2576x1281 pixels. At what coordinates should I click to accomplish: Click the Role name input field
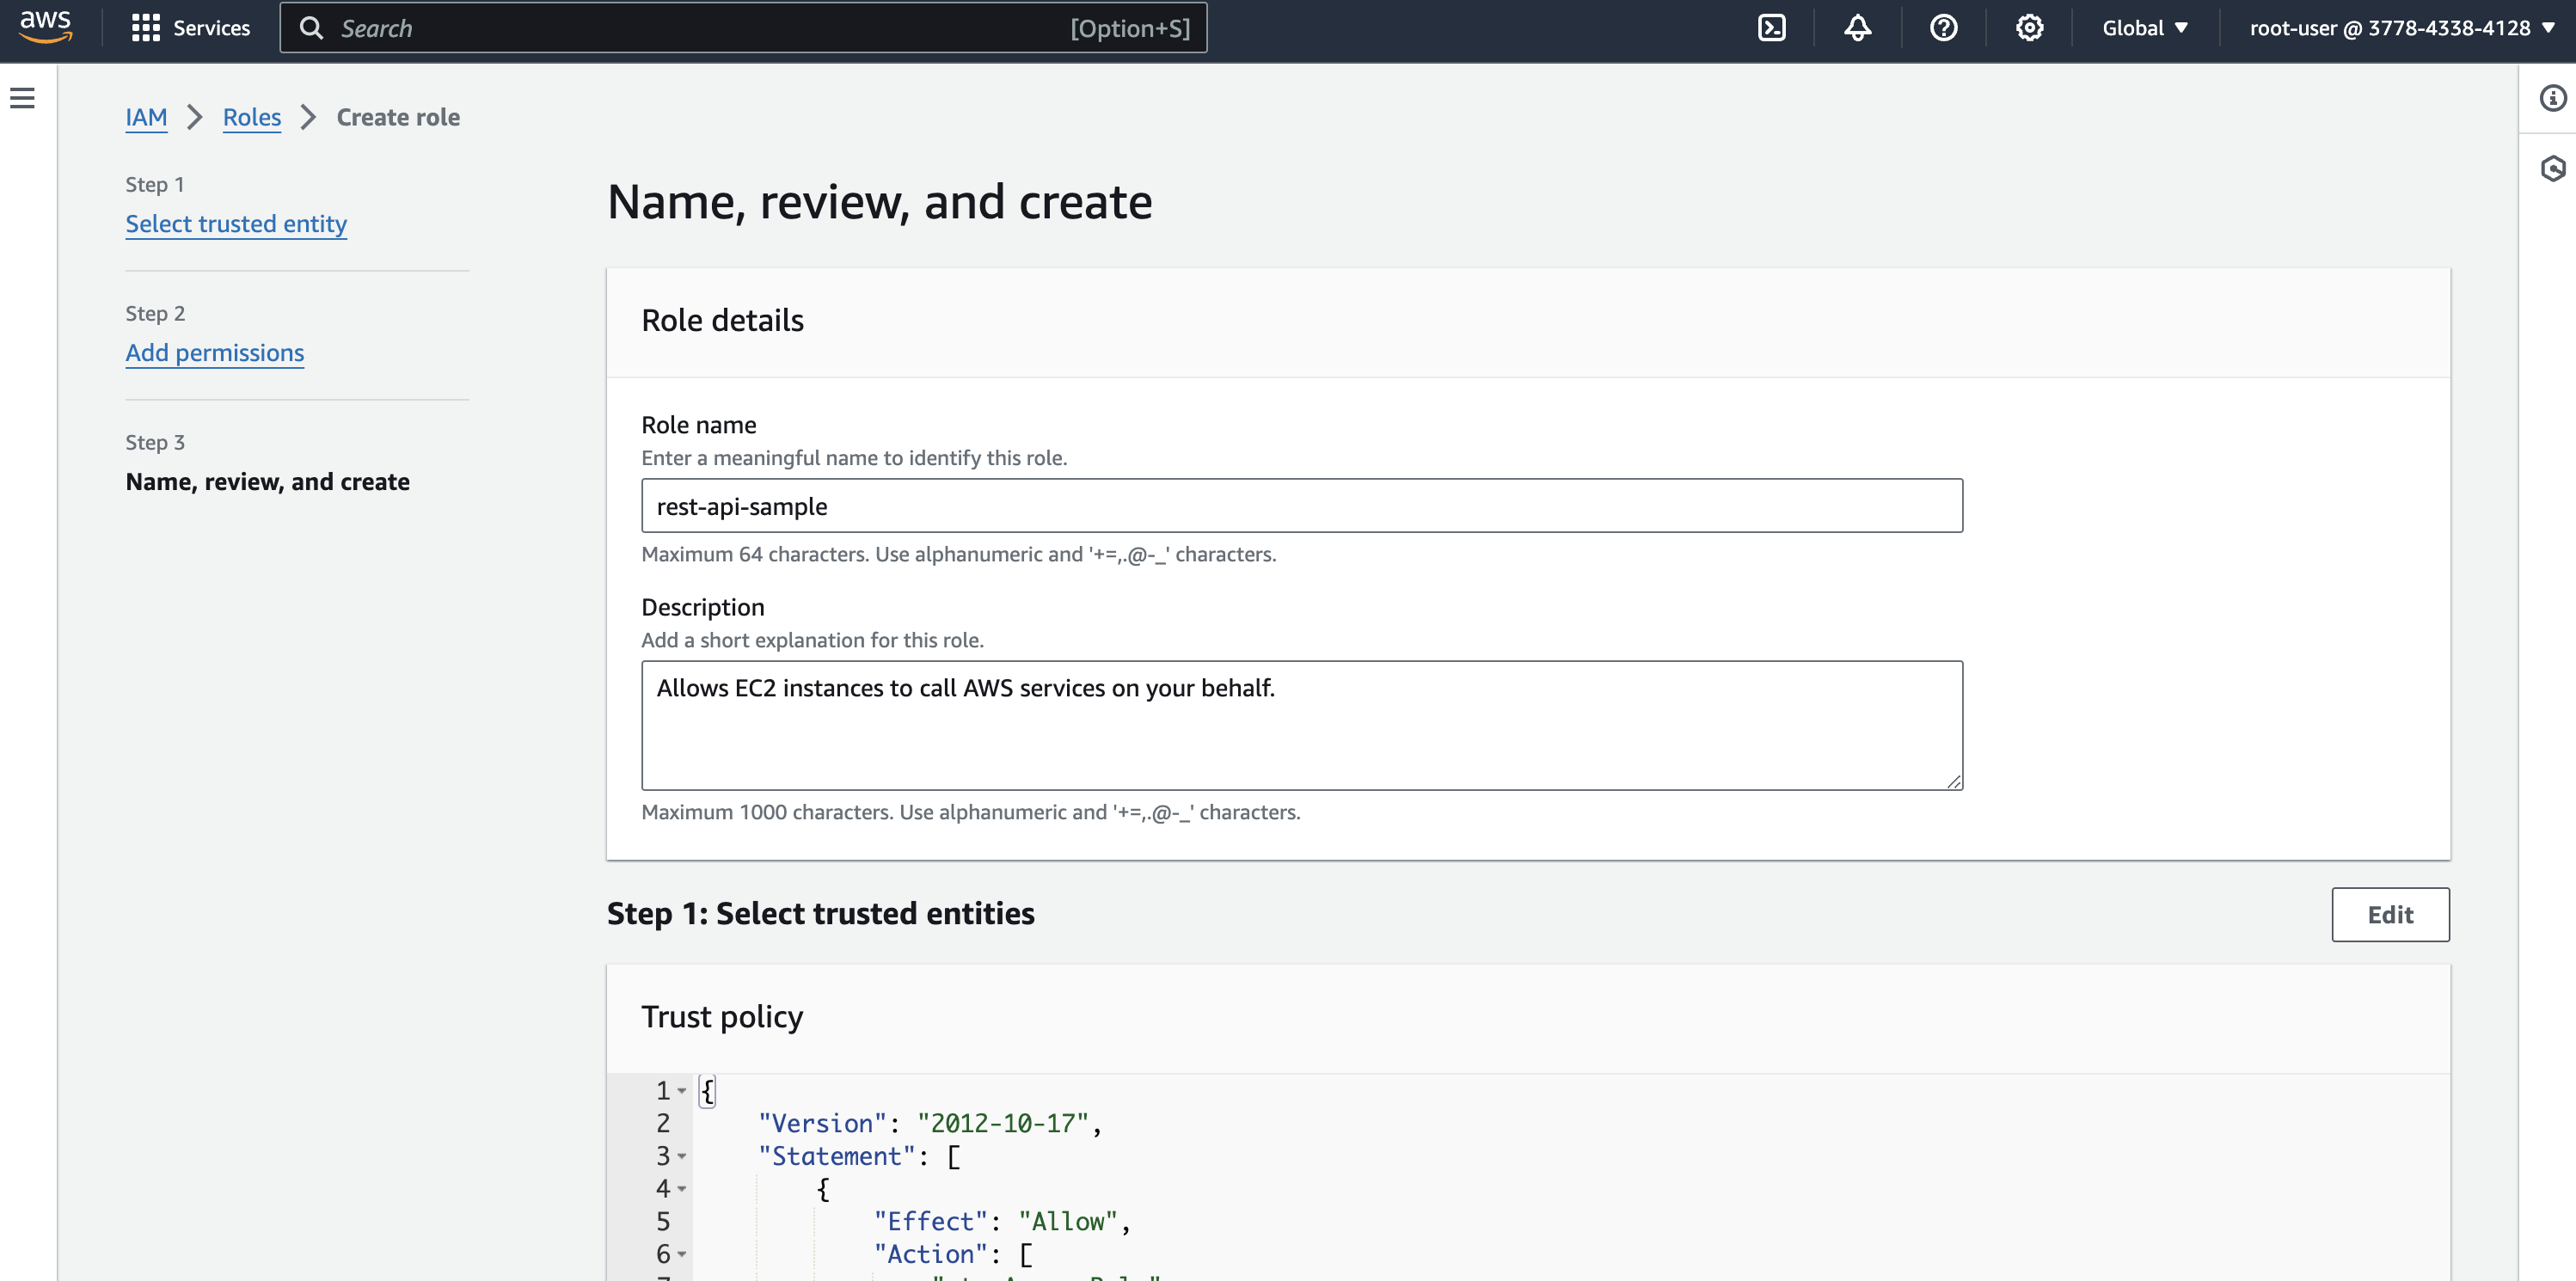point(1301,506)
